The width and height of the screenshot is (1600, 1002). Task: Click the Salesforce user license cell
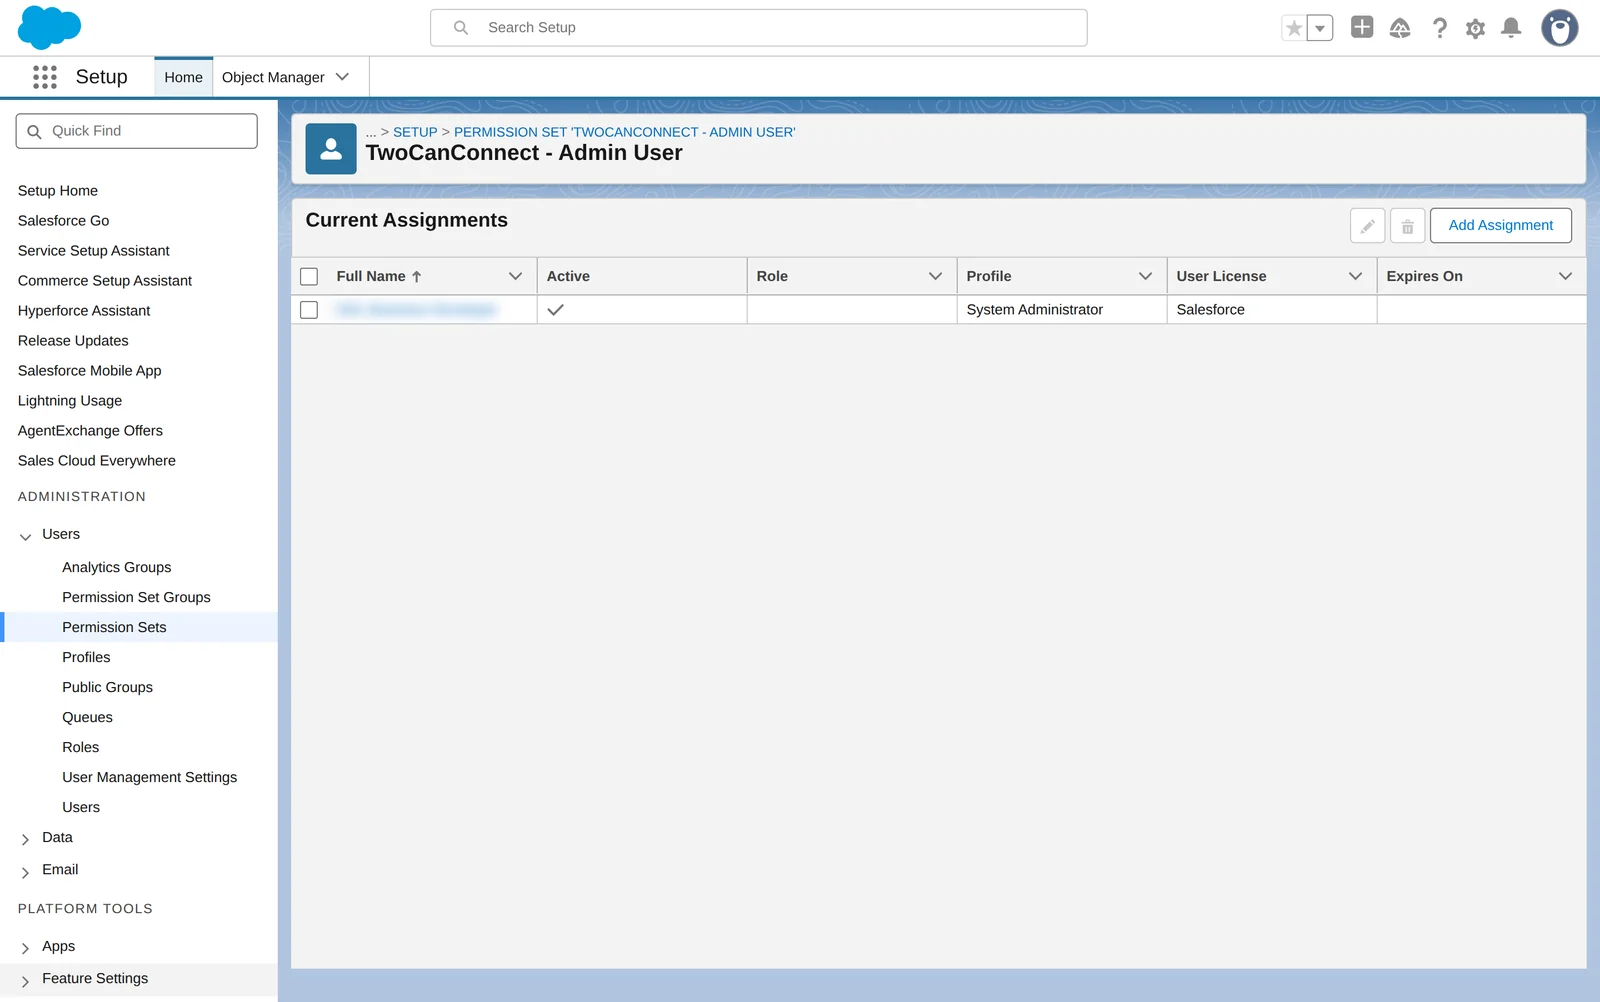(x=1272, y=310)
